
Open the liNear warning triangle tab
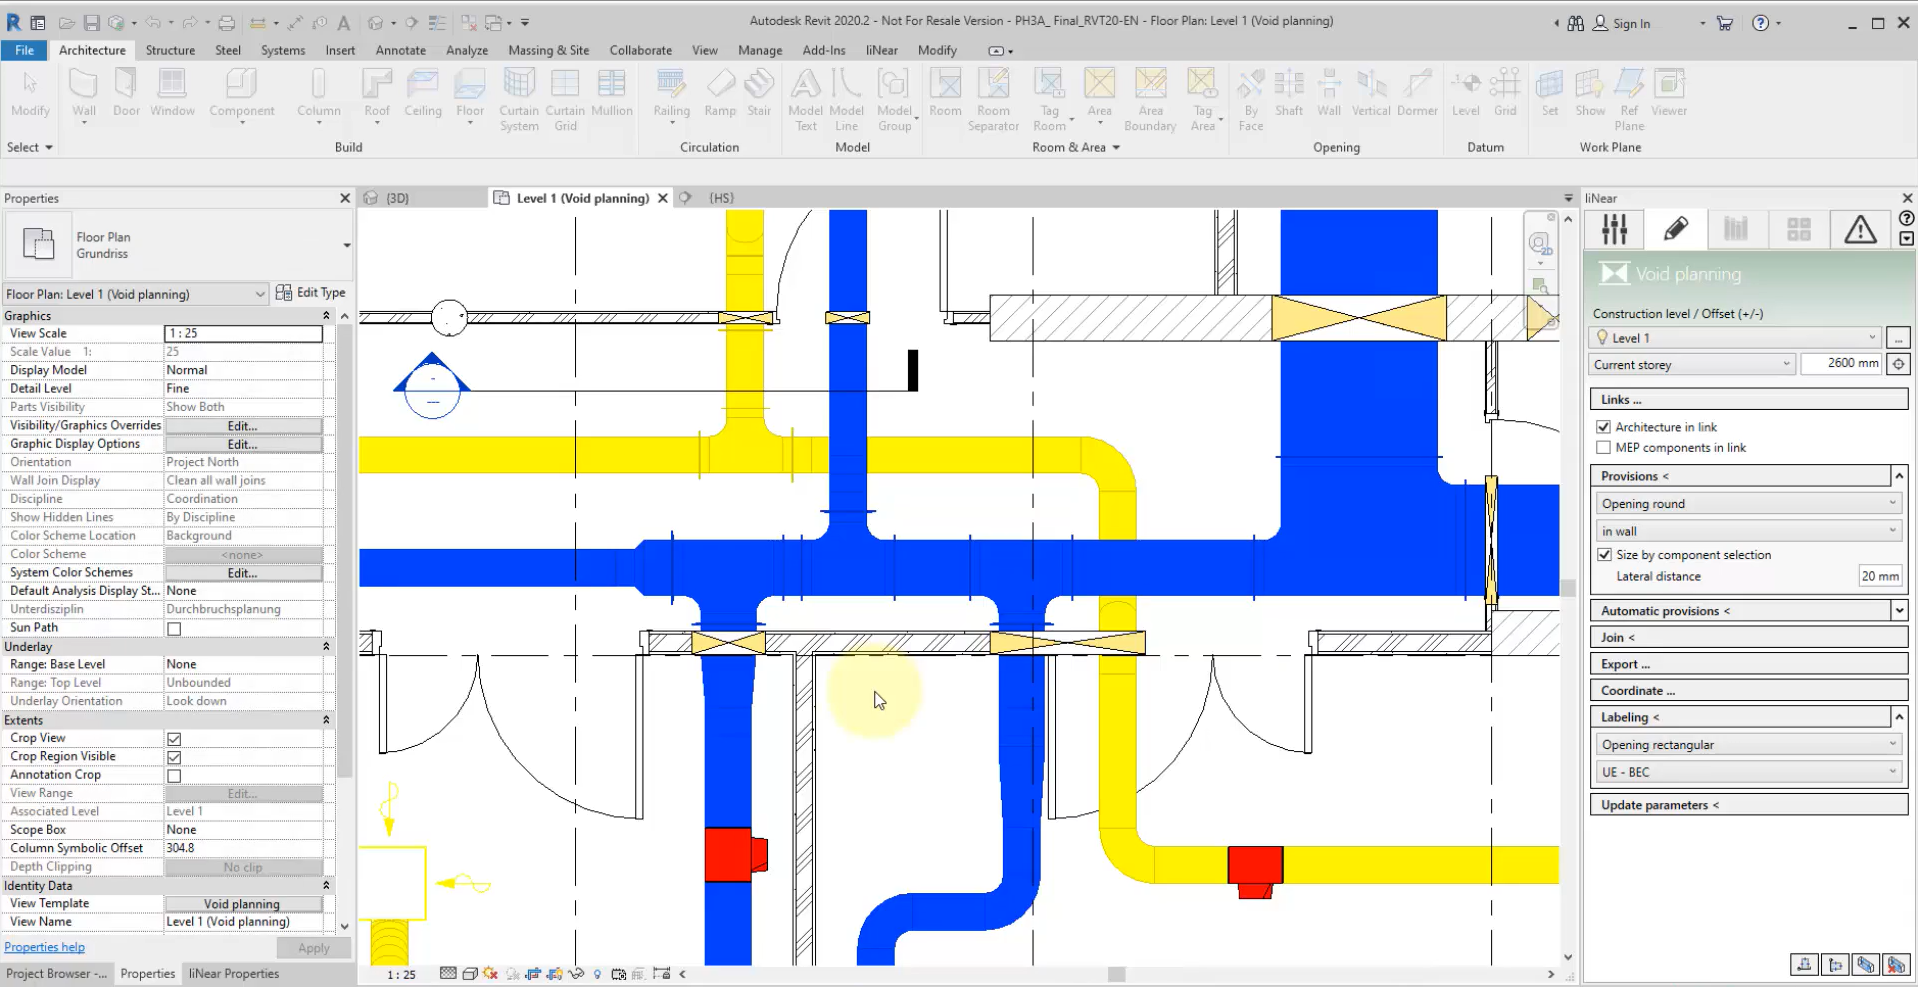click(x=1859, y=230)
